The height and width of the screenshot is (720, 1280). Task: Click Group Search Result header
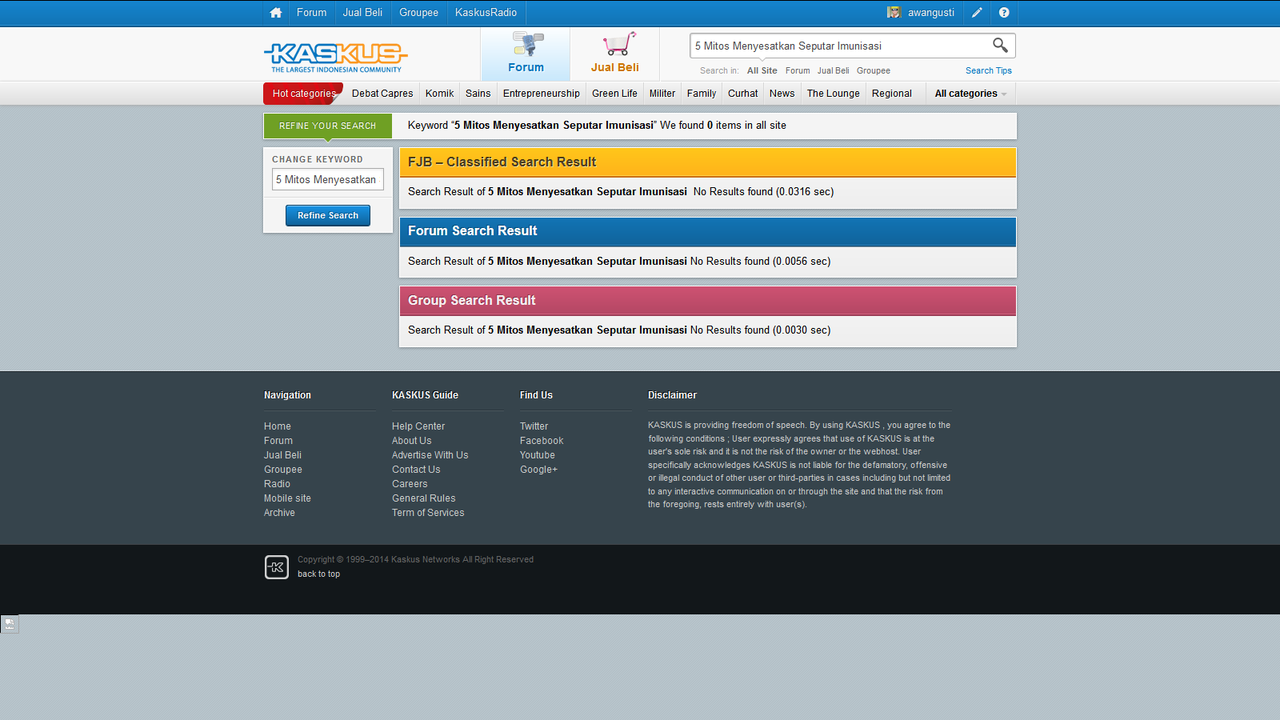tap(707, 300)
